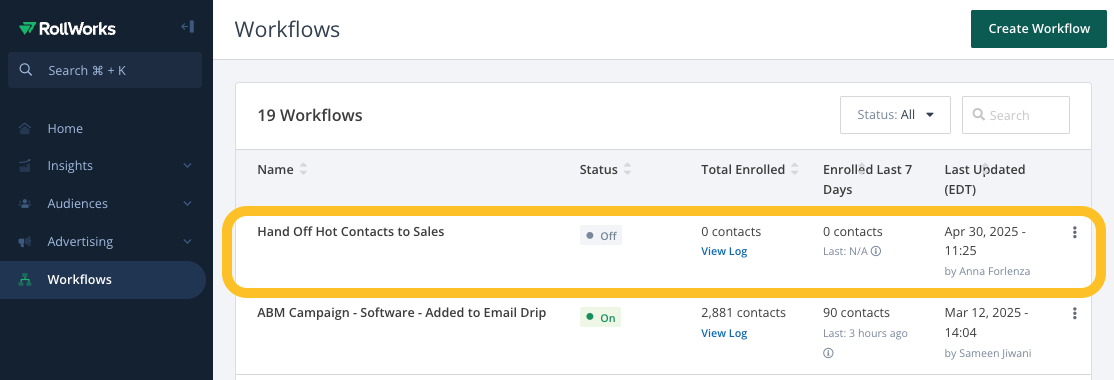Click the search magnifier icon in sidebar
1114x380 pixels.
pos(26,70)
